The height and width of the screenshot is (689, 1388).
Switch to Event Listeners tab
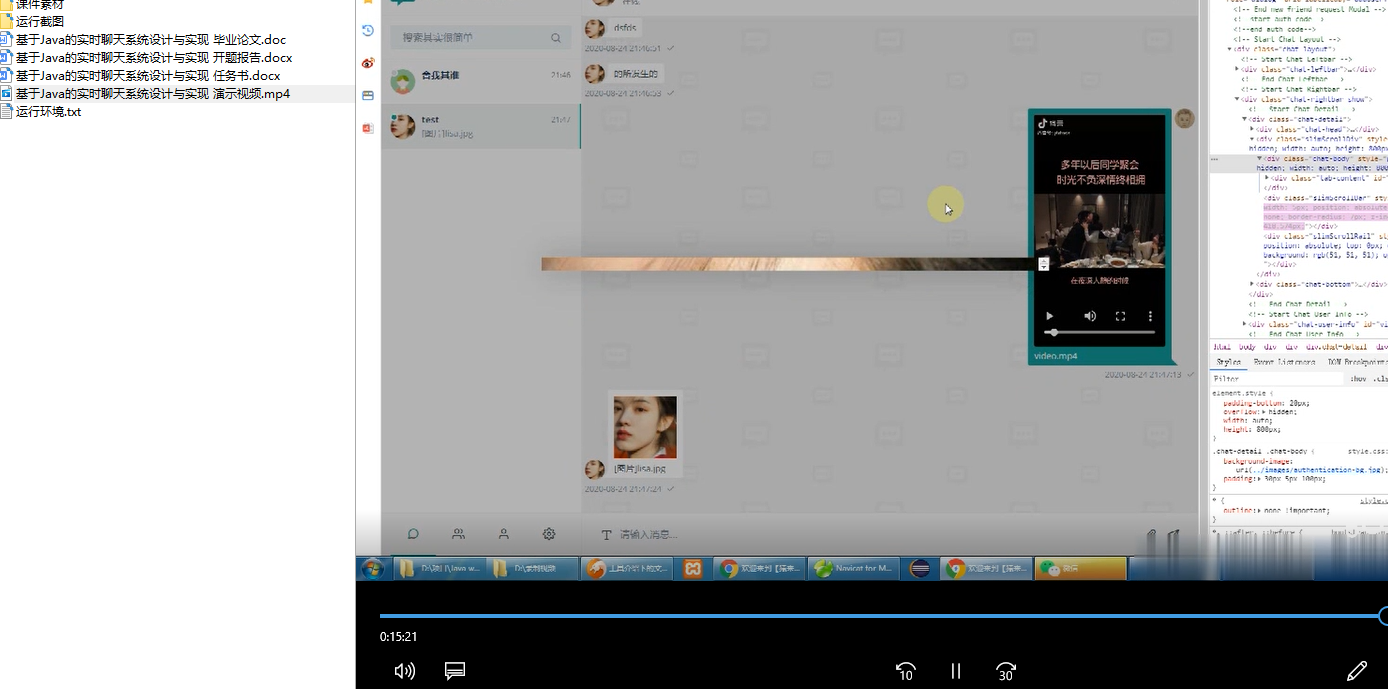1284,362
